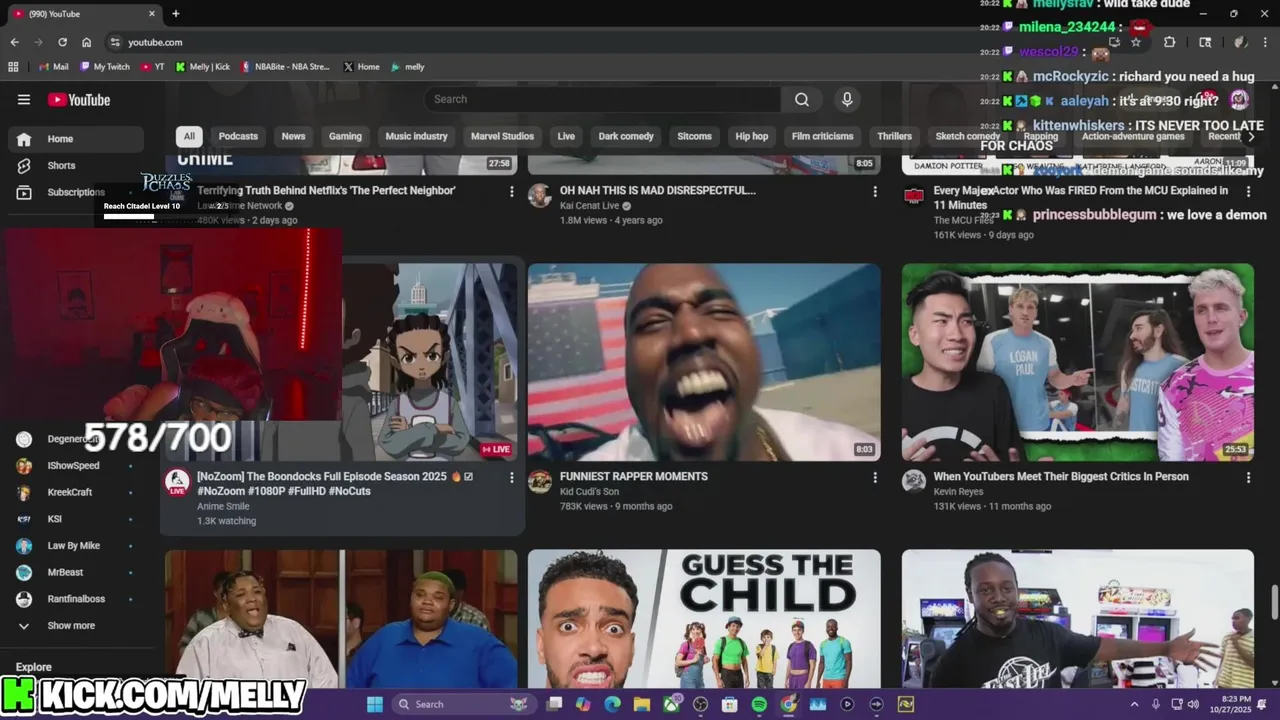Open the My Twitch bookmark
The image size is (1280, 720).
click(x=104, y=67)
